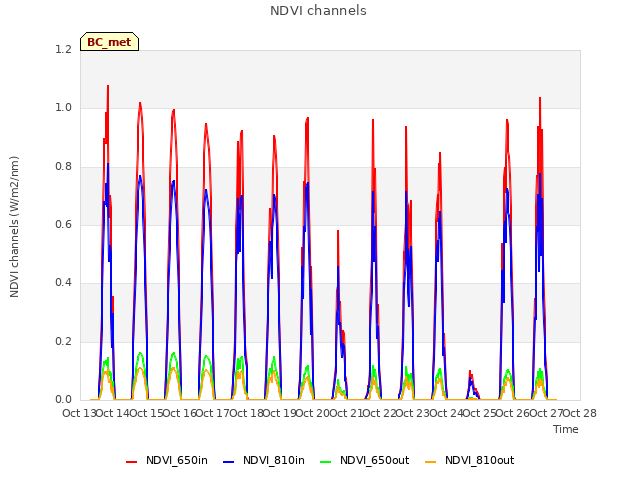
Task: Click the NDVI channels chart title
Action: tap(318, 11)
